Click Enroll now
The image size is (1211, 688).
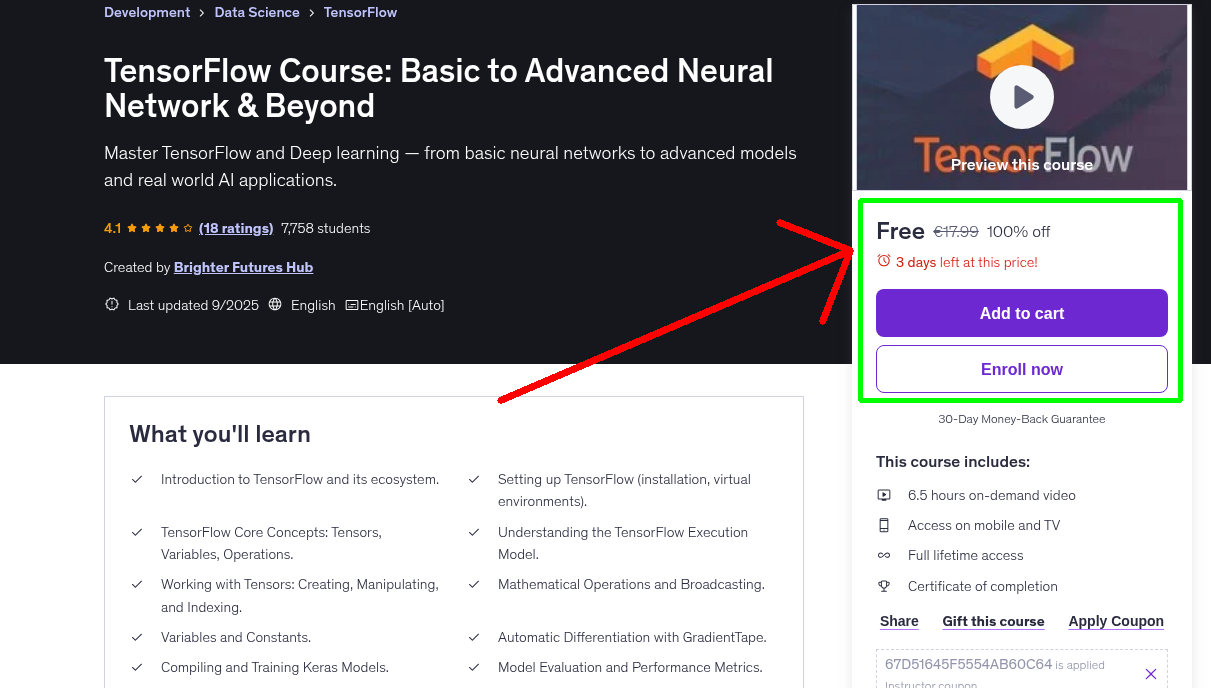point(1021,369)
